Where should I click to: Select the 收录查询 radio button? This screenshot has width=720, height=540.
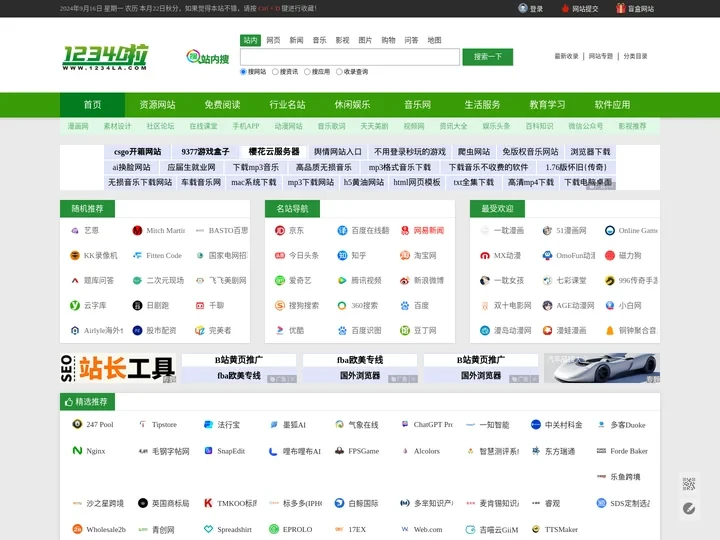pos(339,72)
